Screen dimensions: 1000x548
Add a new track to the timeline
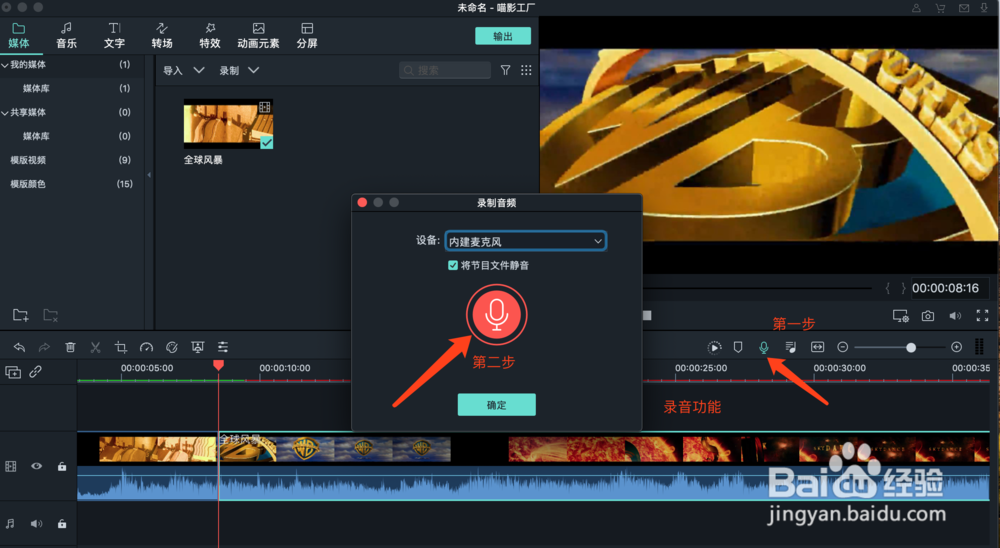click(13, 372)
